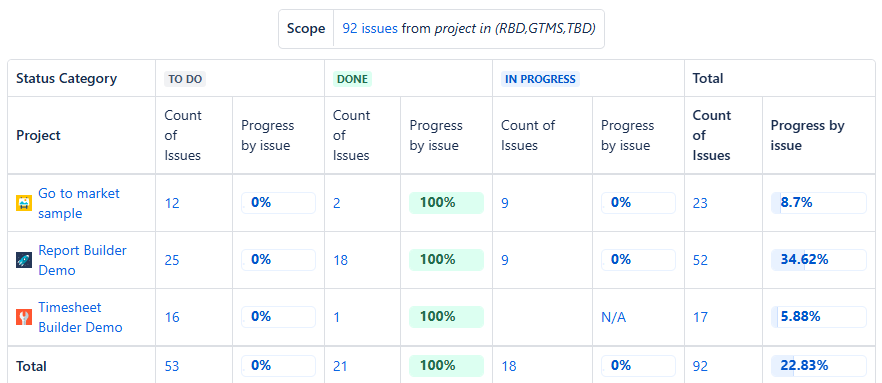The width and height of the screenshot is (882, 383).
Task: Click Report Builder Demo In Progress 0% bar
Action: (638, 259)
